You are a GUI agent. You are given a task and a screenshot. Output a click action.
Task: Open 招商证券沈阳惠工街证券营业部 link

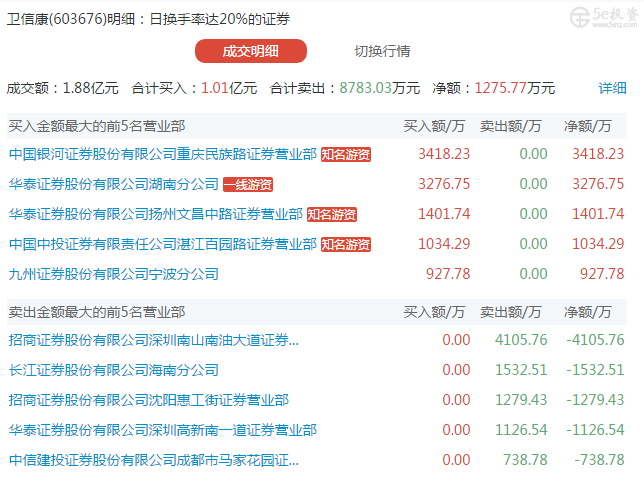pyautogui.click(x=149, y=400)
